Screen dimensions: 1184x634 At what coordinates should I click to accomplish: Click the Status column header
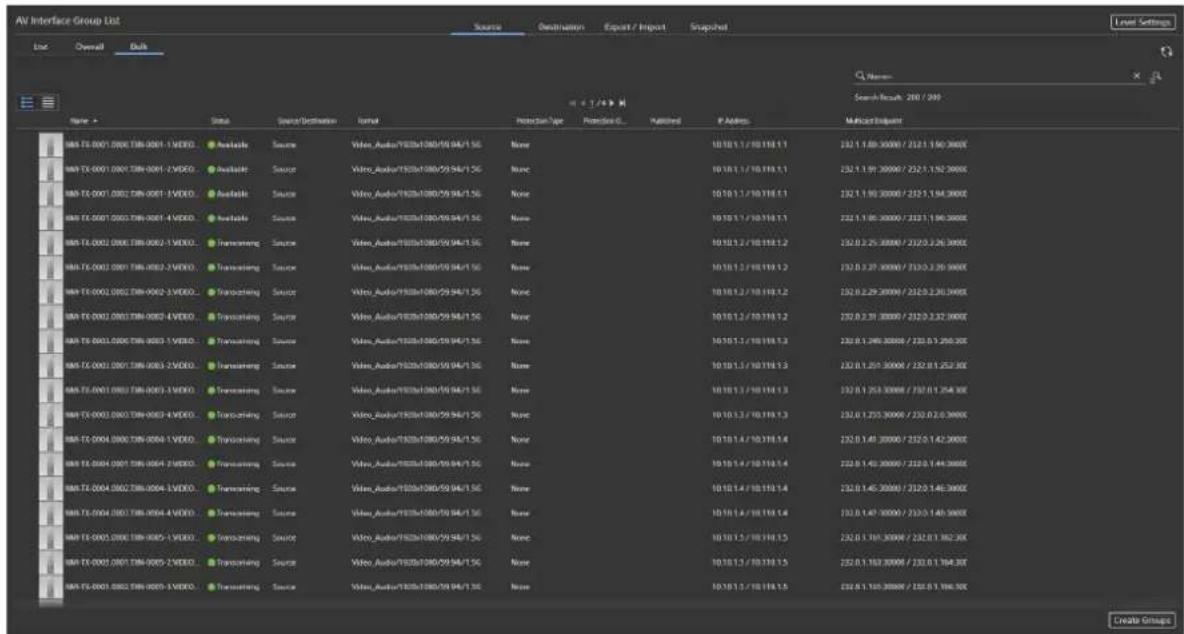coord(220,121)
